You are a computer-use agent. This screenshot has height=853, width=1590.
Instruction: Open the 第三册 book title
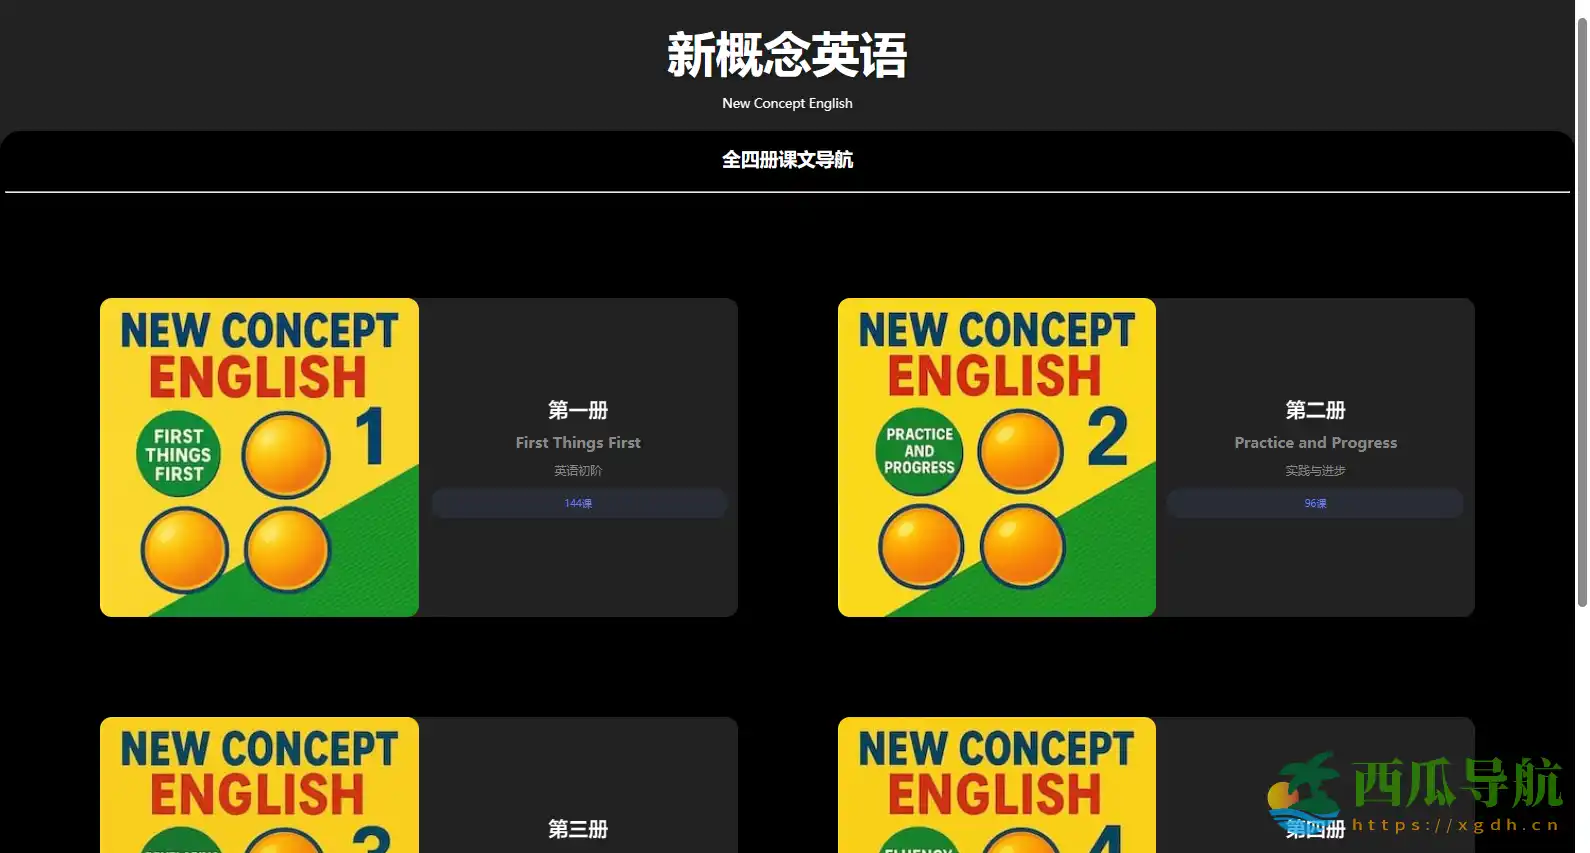[578, 829]
